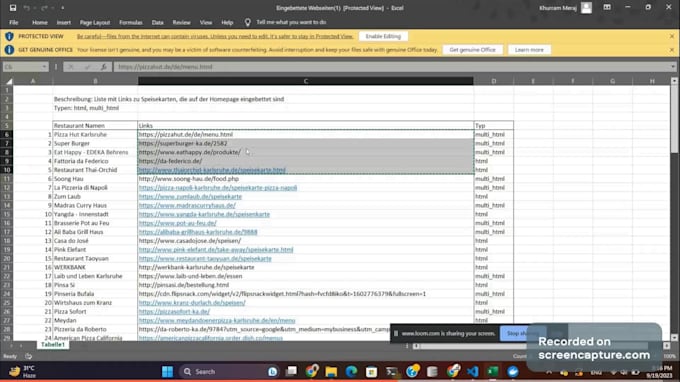Click the vertical scrollbar down arrow
Screen dimensions: 680x382
[674, 337]
